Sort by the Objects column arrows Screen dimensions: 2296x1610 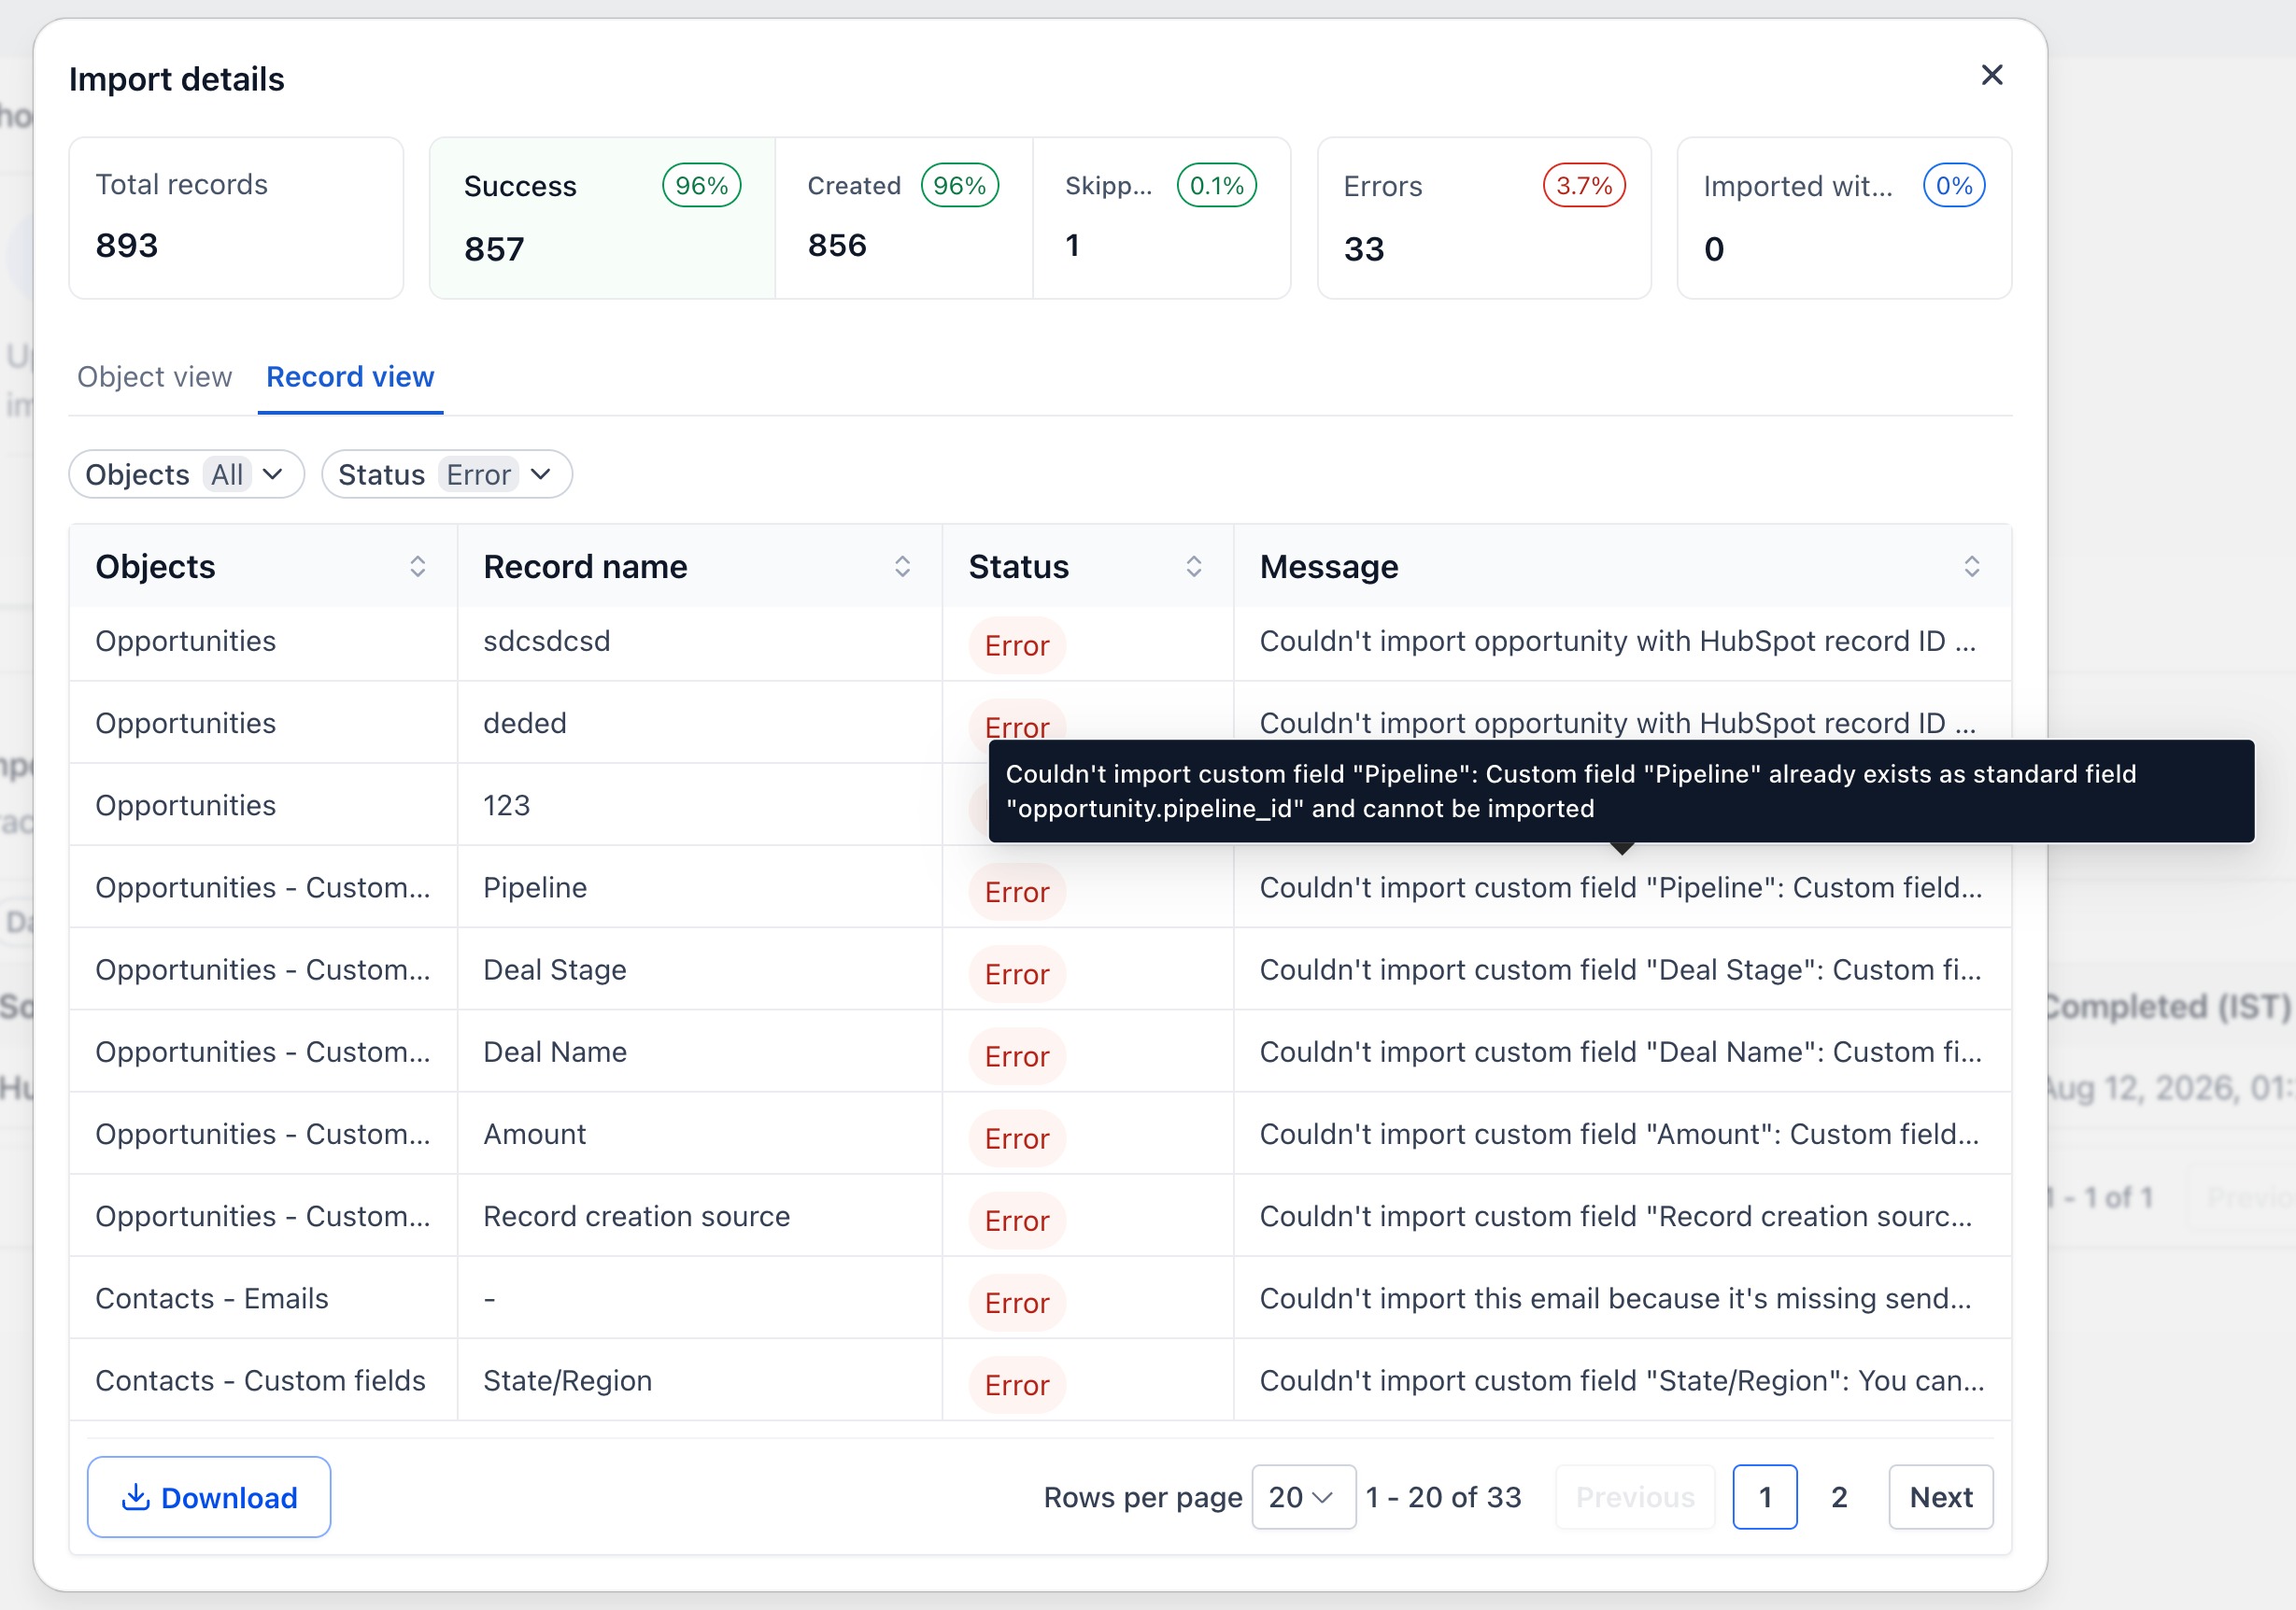[417, 567]
